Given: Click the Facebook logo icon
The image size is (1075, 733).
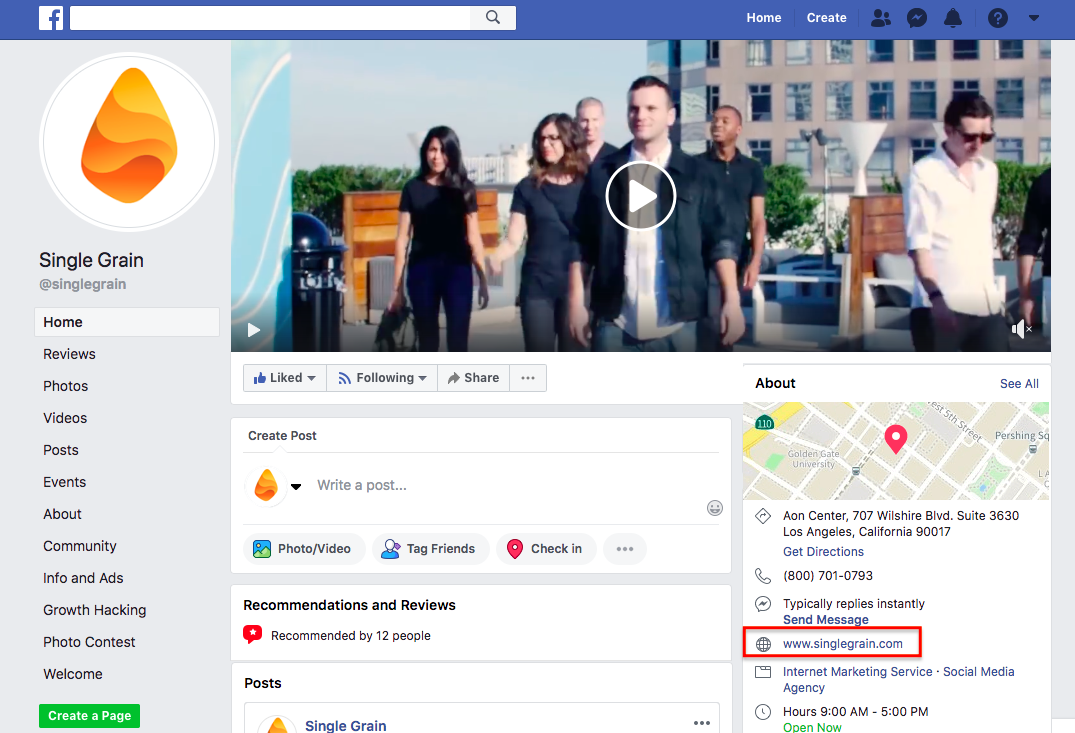Looking at the screenshot, I should point(51,18).
